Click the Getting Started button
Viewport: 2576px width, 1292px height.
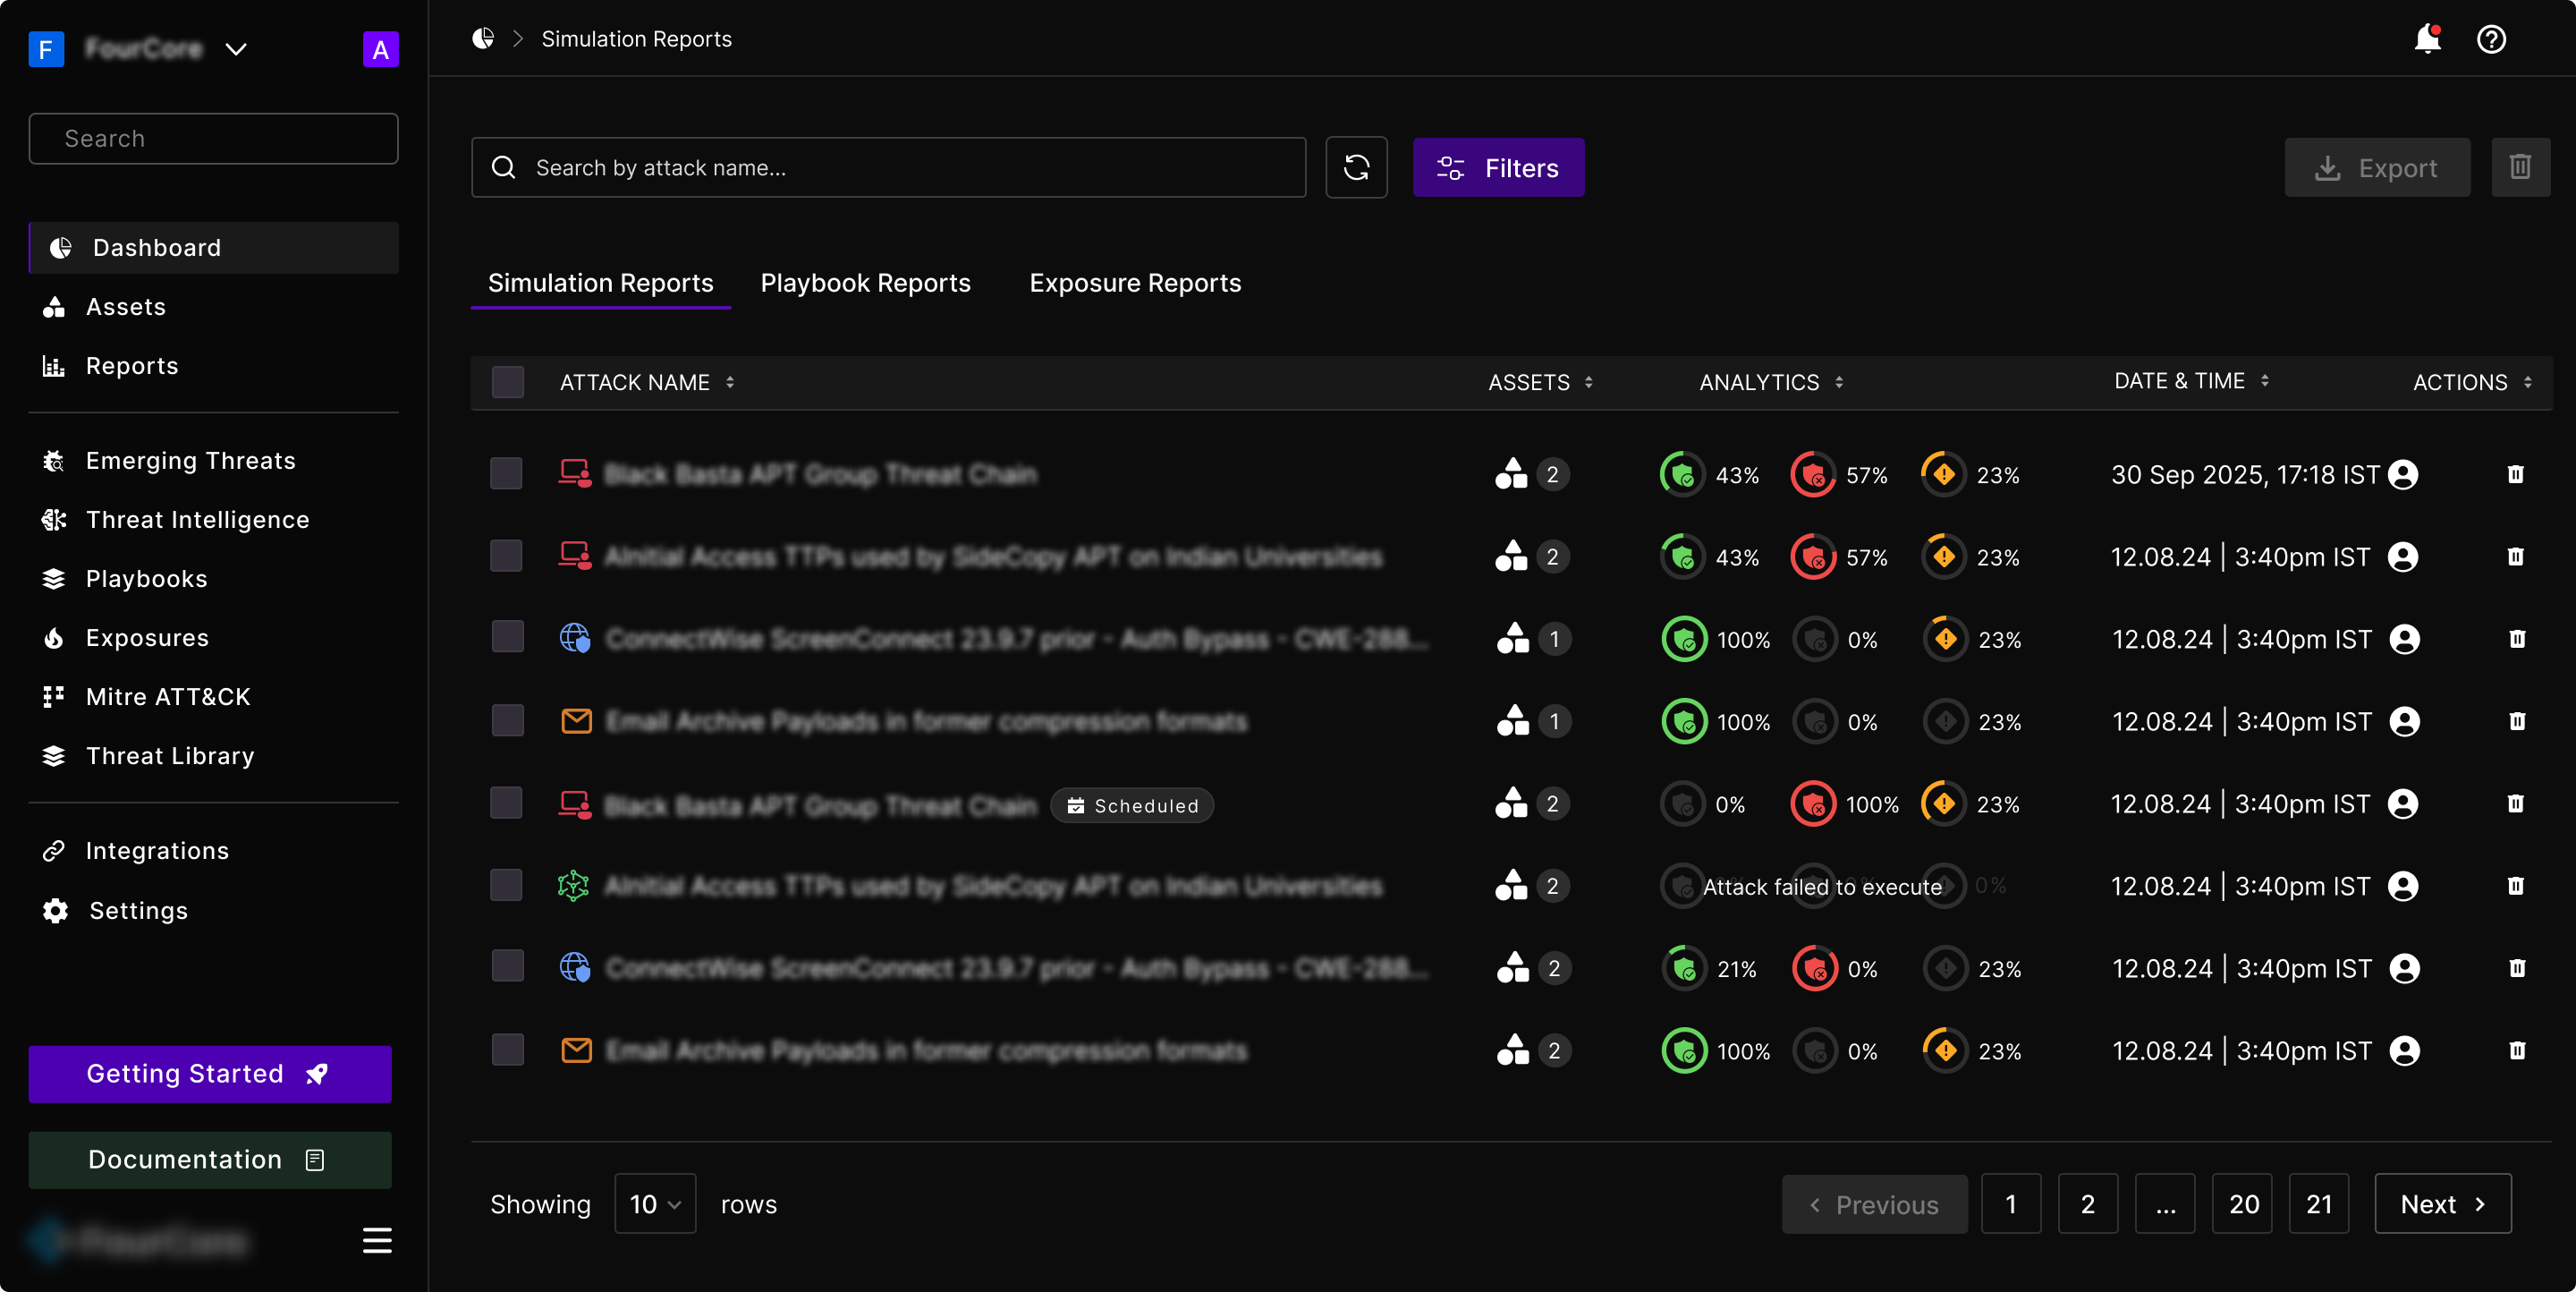(210, 1074)
